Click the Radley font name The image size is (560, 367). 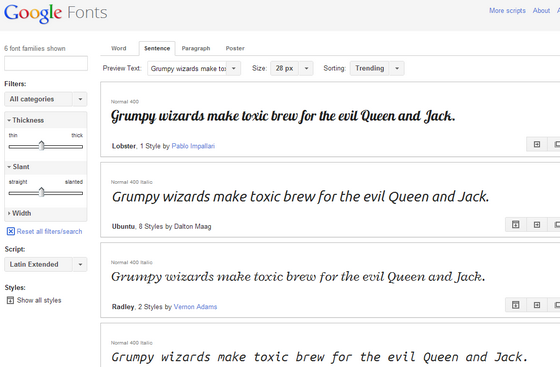pos(123,307)
